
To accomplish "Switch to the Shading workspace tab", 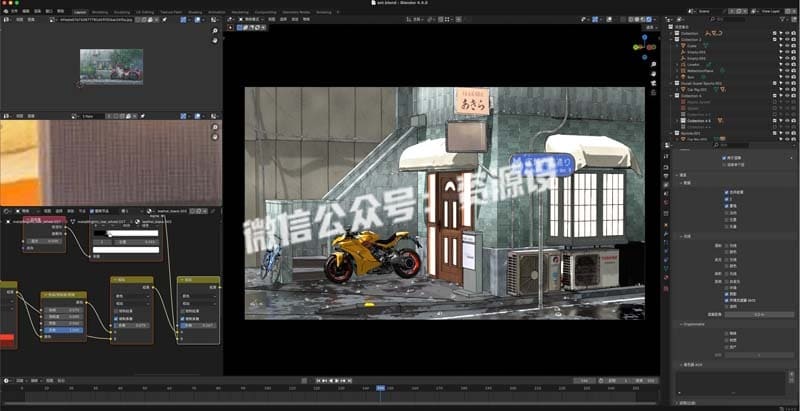I will click(194, 11).
